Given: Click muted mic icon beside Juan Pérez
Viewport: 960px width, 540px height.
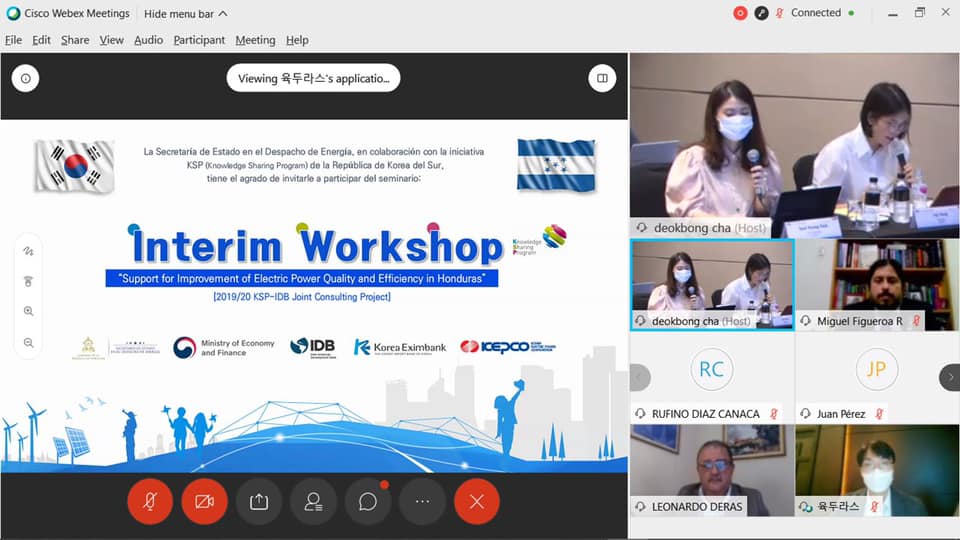Looking at the screenshot, I should [x=879, y=414].
